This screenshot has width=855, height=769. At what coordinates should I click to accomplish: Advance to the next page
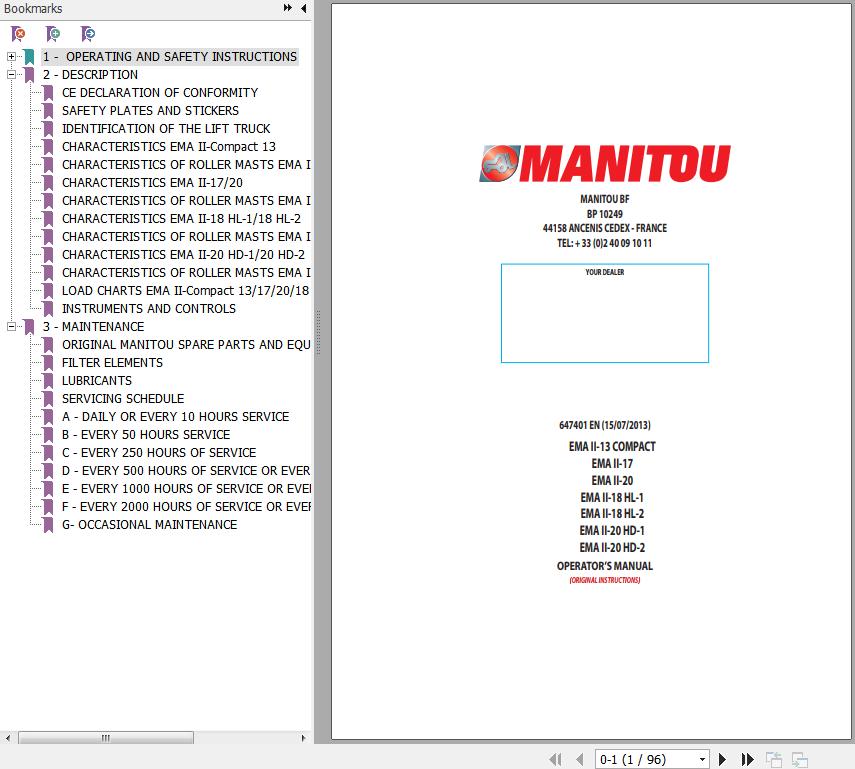722,759
